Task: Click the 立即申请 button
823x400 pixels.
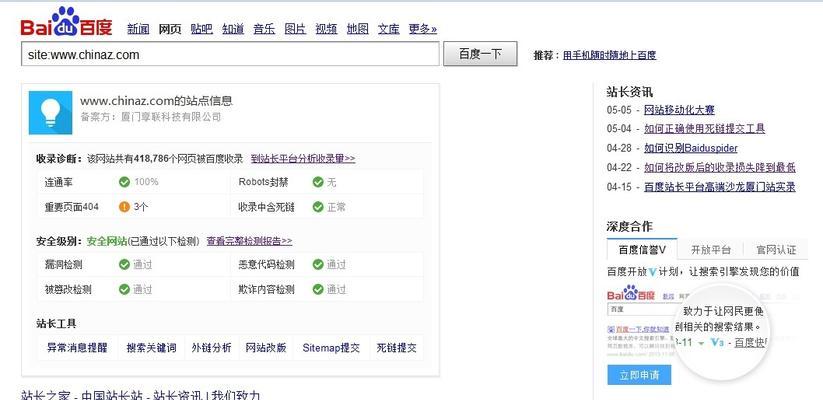Action: coord(639,375)
